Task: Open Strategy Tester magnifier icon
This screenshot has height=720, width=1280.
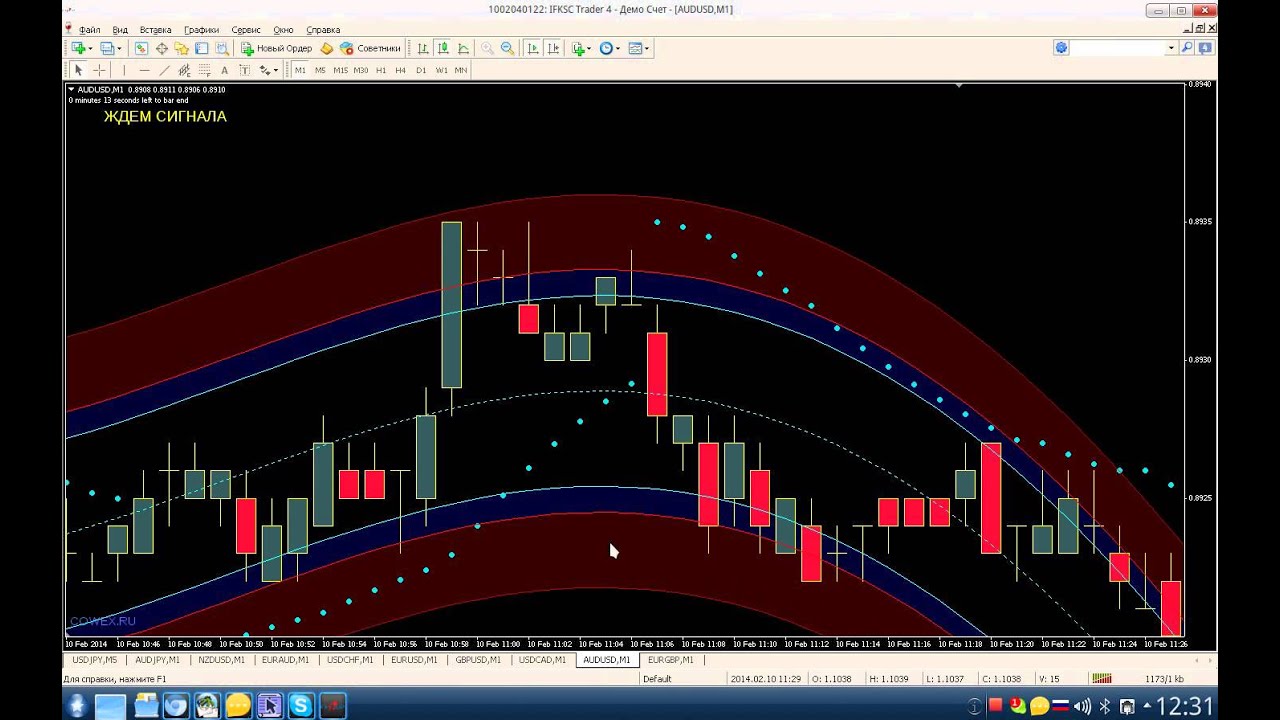Action: 222,48
